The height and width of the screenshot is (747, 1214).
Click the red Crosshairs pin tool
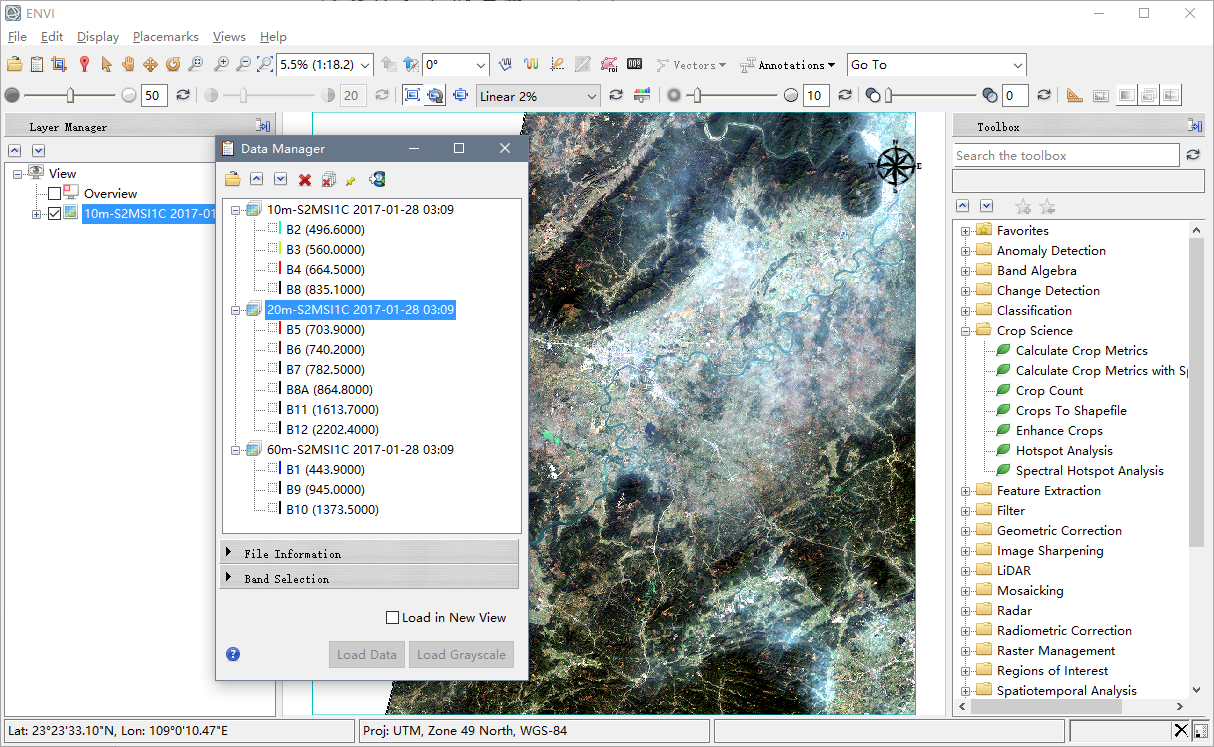[84, 65]
